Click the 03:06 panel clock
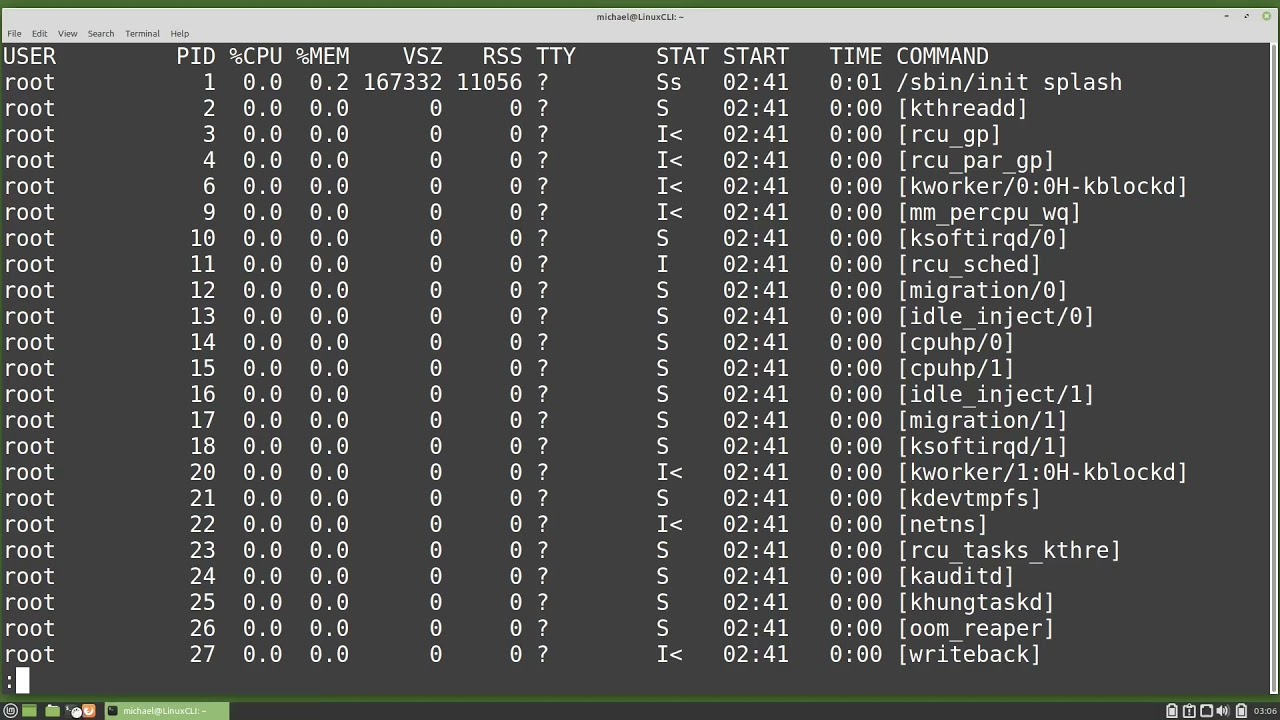 point(1264,711)
